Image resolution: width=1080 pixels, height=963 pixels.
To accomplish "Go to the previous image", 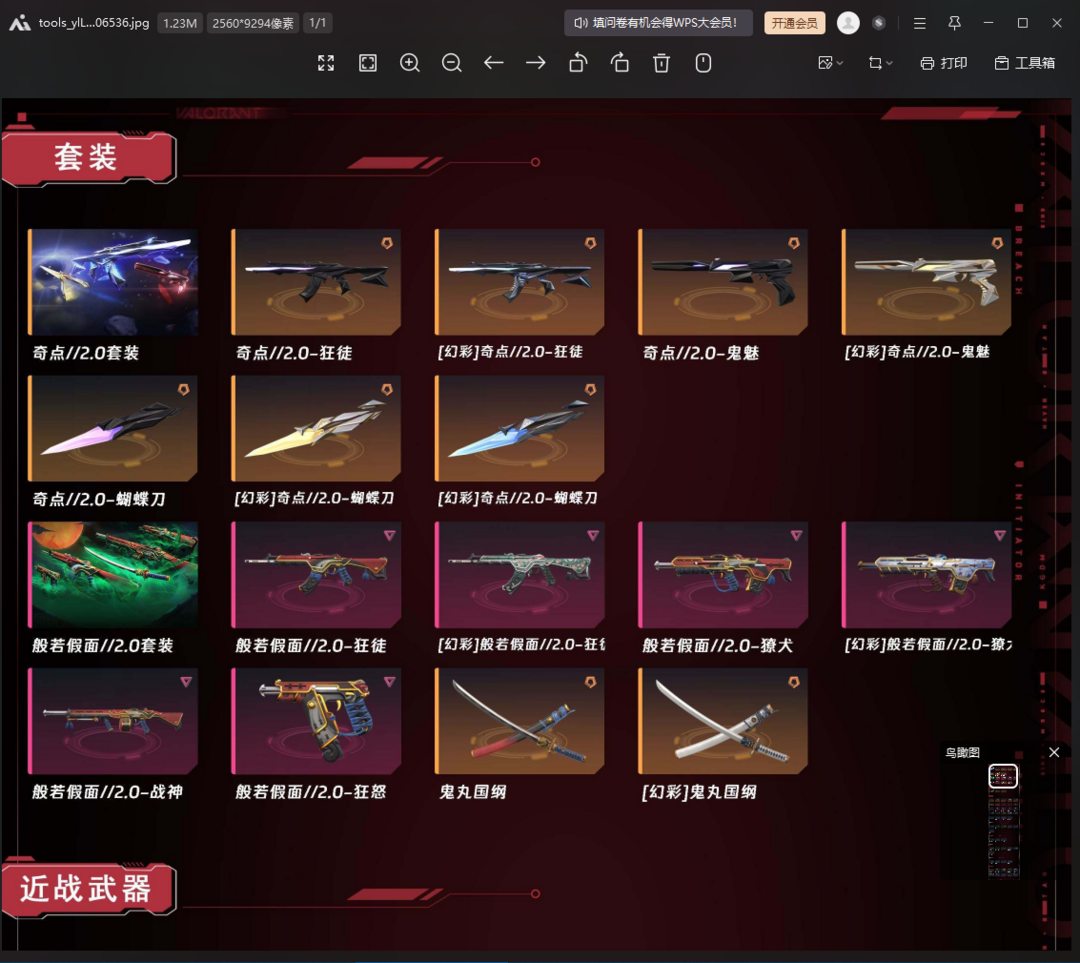I will click(x=493, y=63).
